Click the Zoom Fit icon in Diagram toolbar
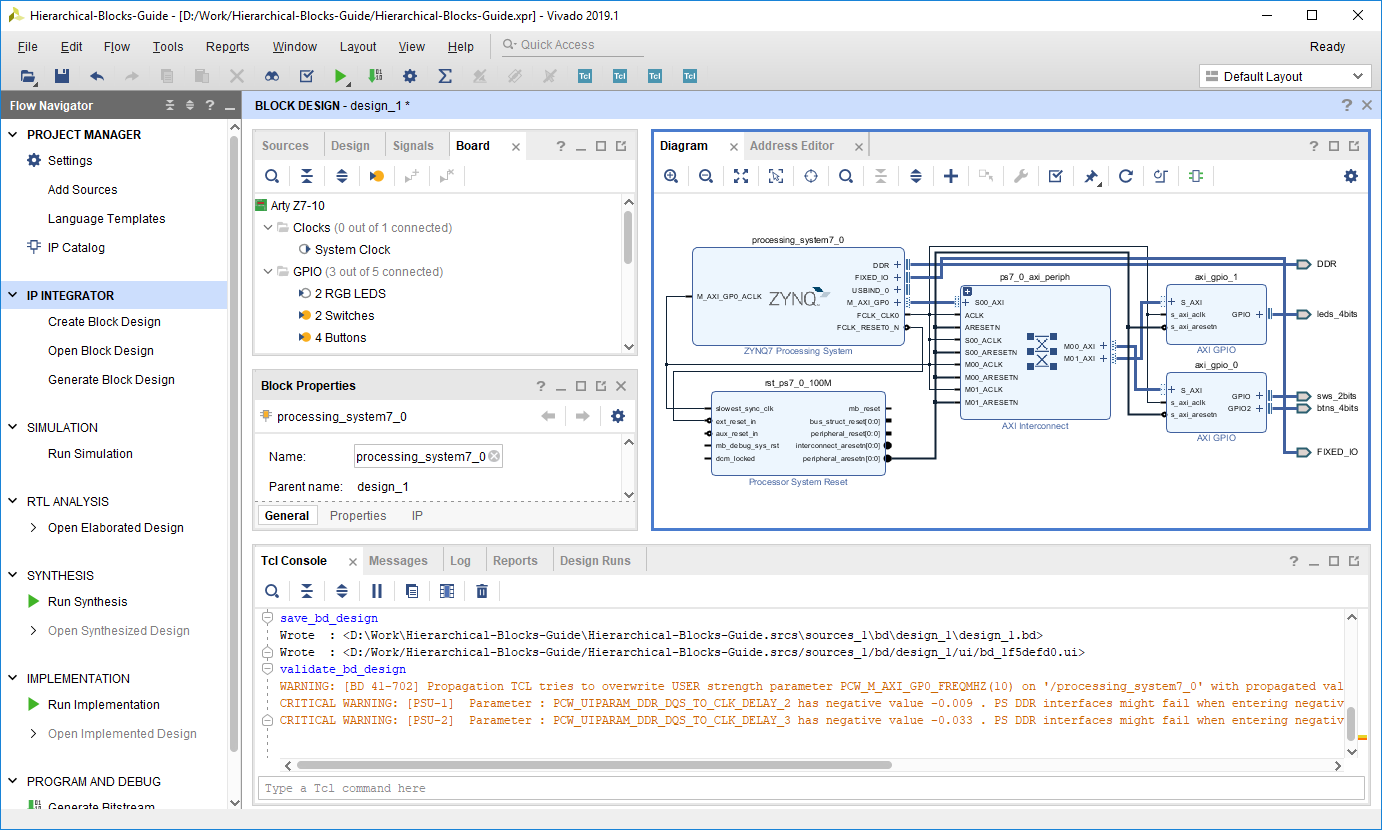Screen dimensions: 1382x830 741,176
